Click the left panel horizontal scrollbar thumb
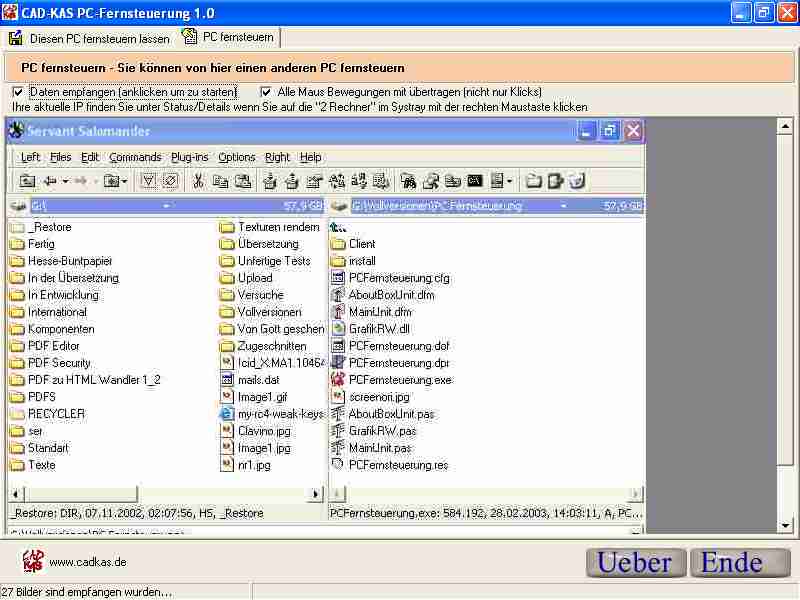This screenshot has height=600, width=800. (x=81, y=493)
